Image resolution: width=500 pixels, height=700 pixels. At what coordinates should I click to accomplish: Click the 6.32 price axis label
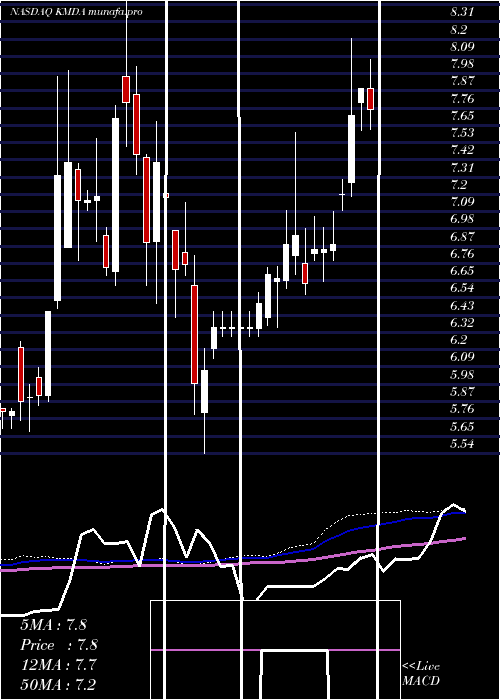pos(462,322)
